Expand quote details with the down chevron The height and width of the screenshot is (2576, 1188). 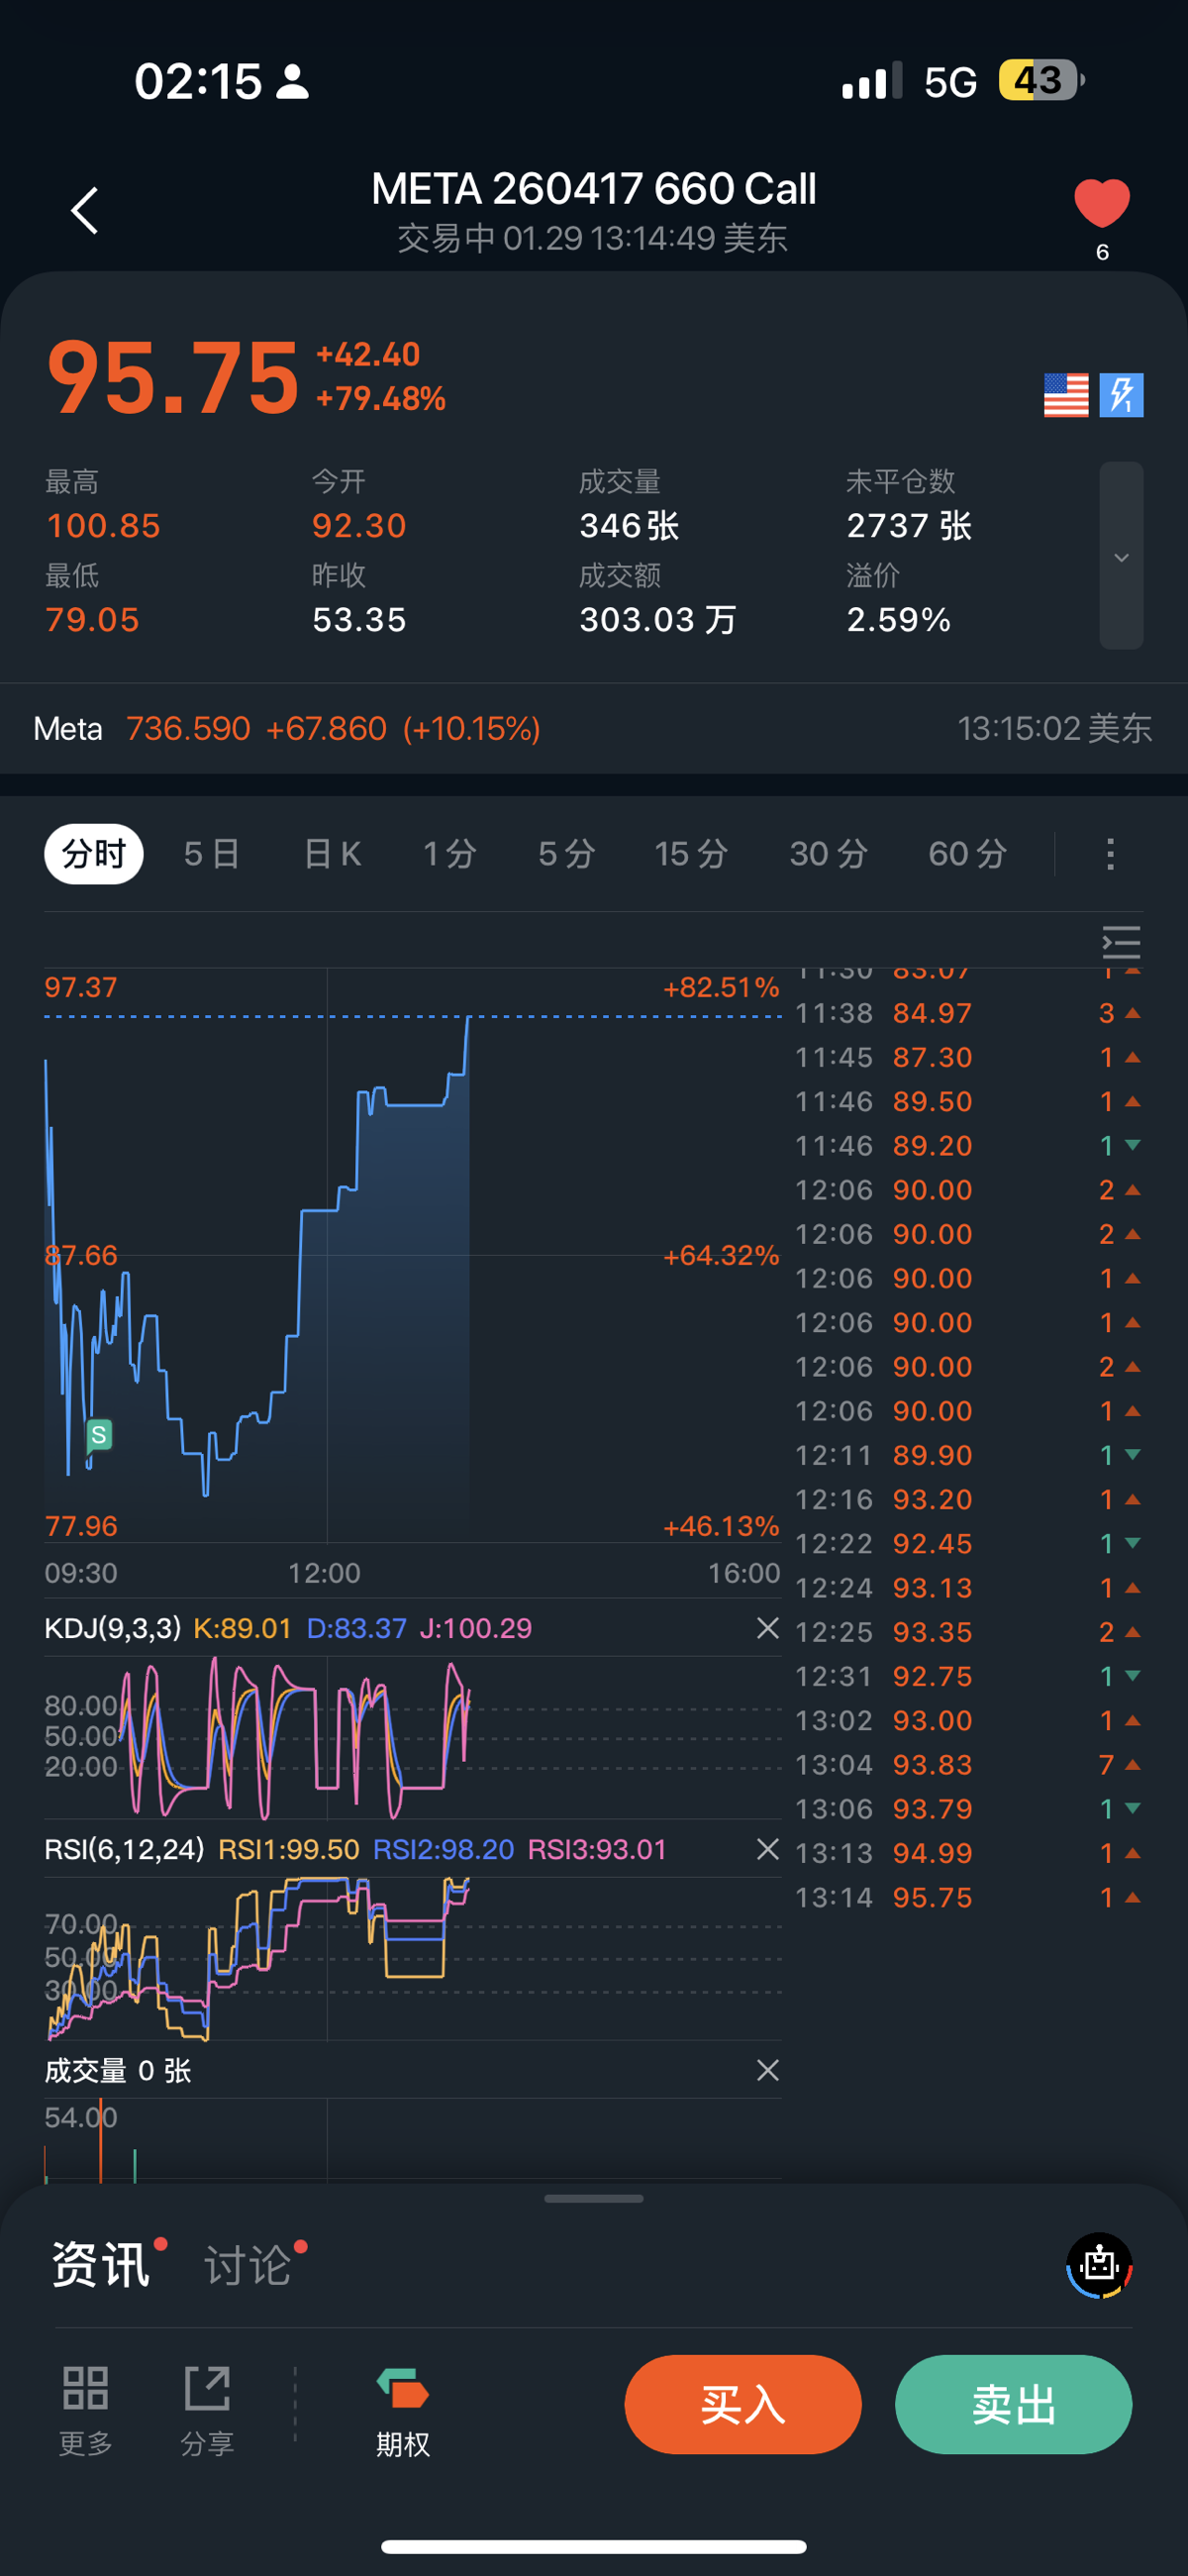(x=1121, y=557)
